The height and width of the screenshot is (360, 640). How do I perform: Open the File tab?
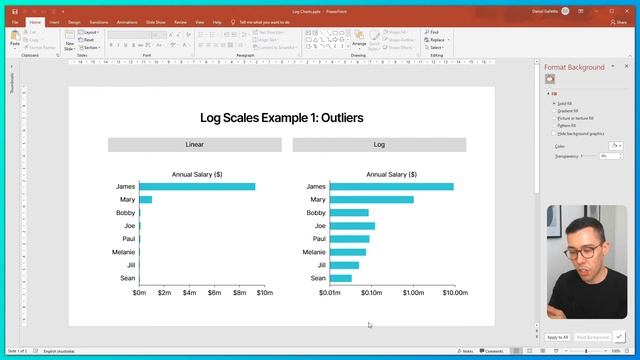coord(15,22)
